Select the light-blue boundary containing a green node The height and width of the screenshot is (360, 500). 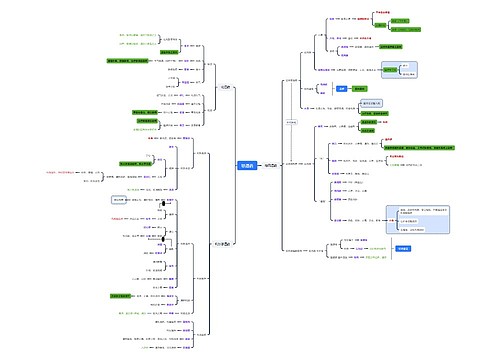(x=399, y=70)
